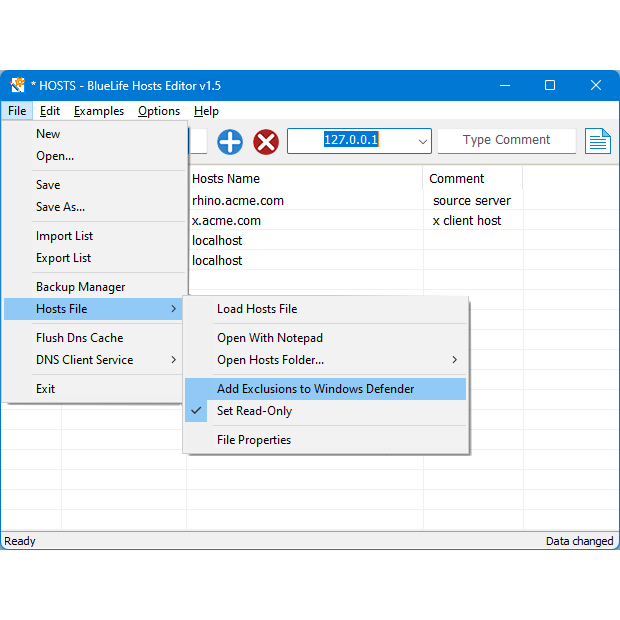
Task: Click the source server comment cell
Action: point(472,200)
